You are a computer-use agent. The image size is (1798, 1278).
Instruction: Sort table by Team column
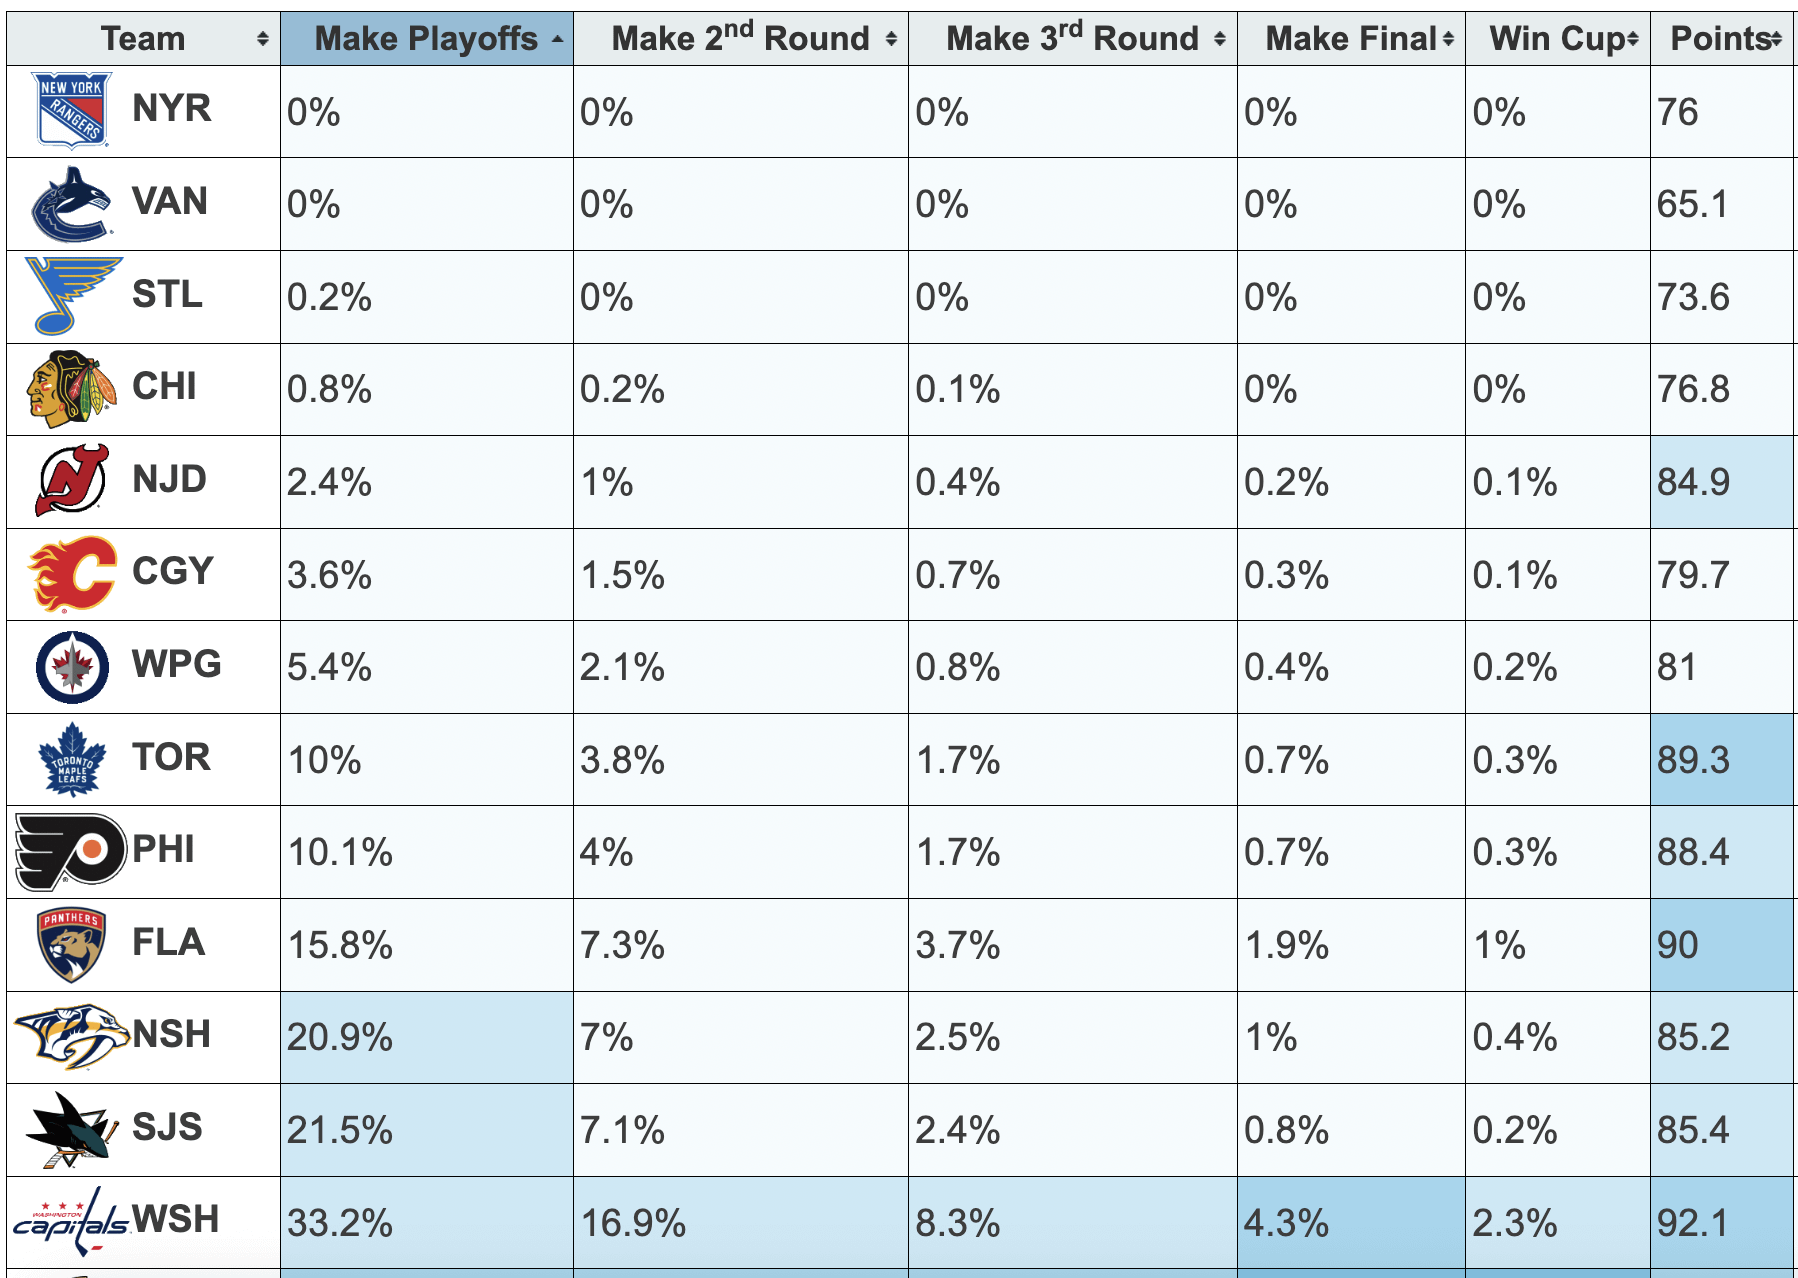click(x=143, y=39)
